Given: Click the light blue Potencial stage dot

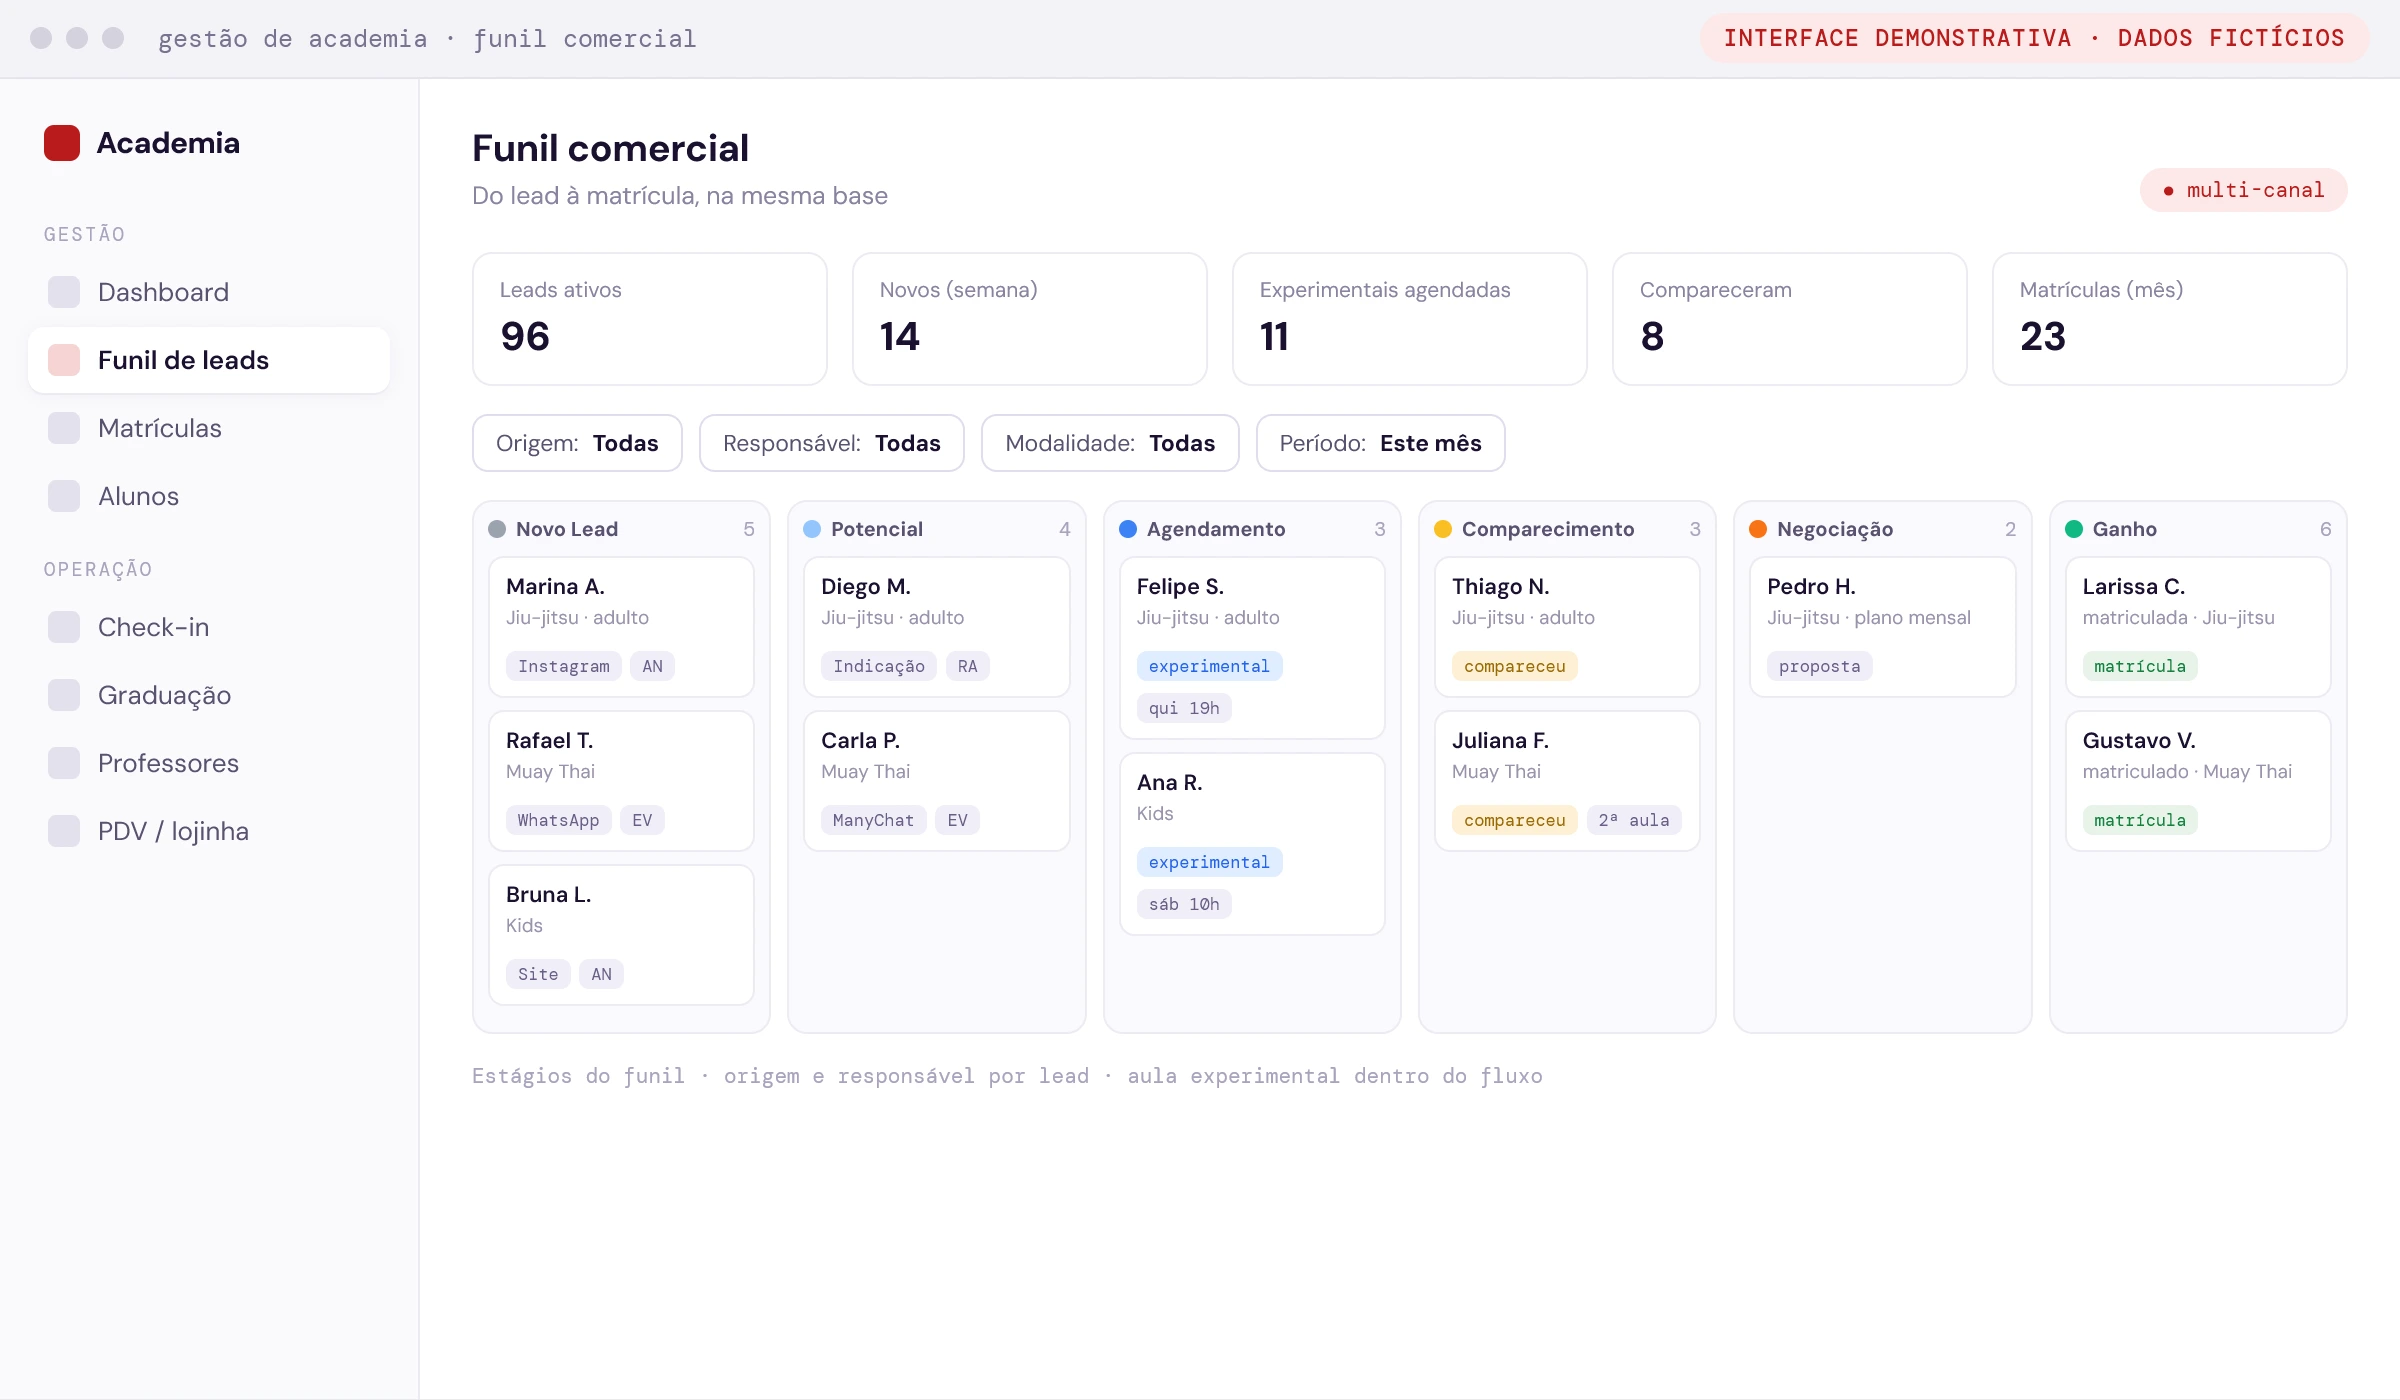Looking at the screenshot, I should 812,529.
